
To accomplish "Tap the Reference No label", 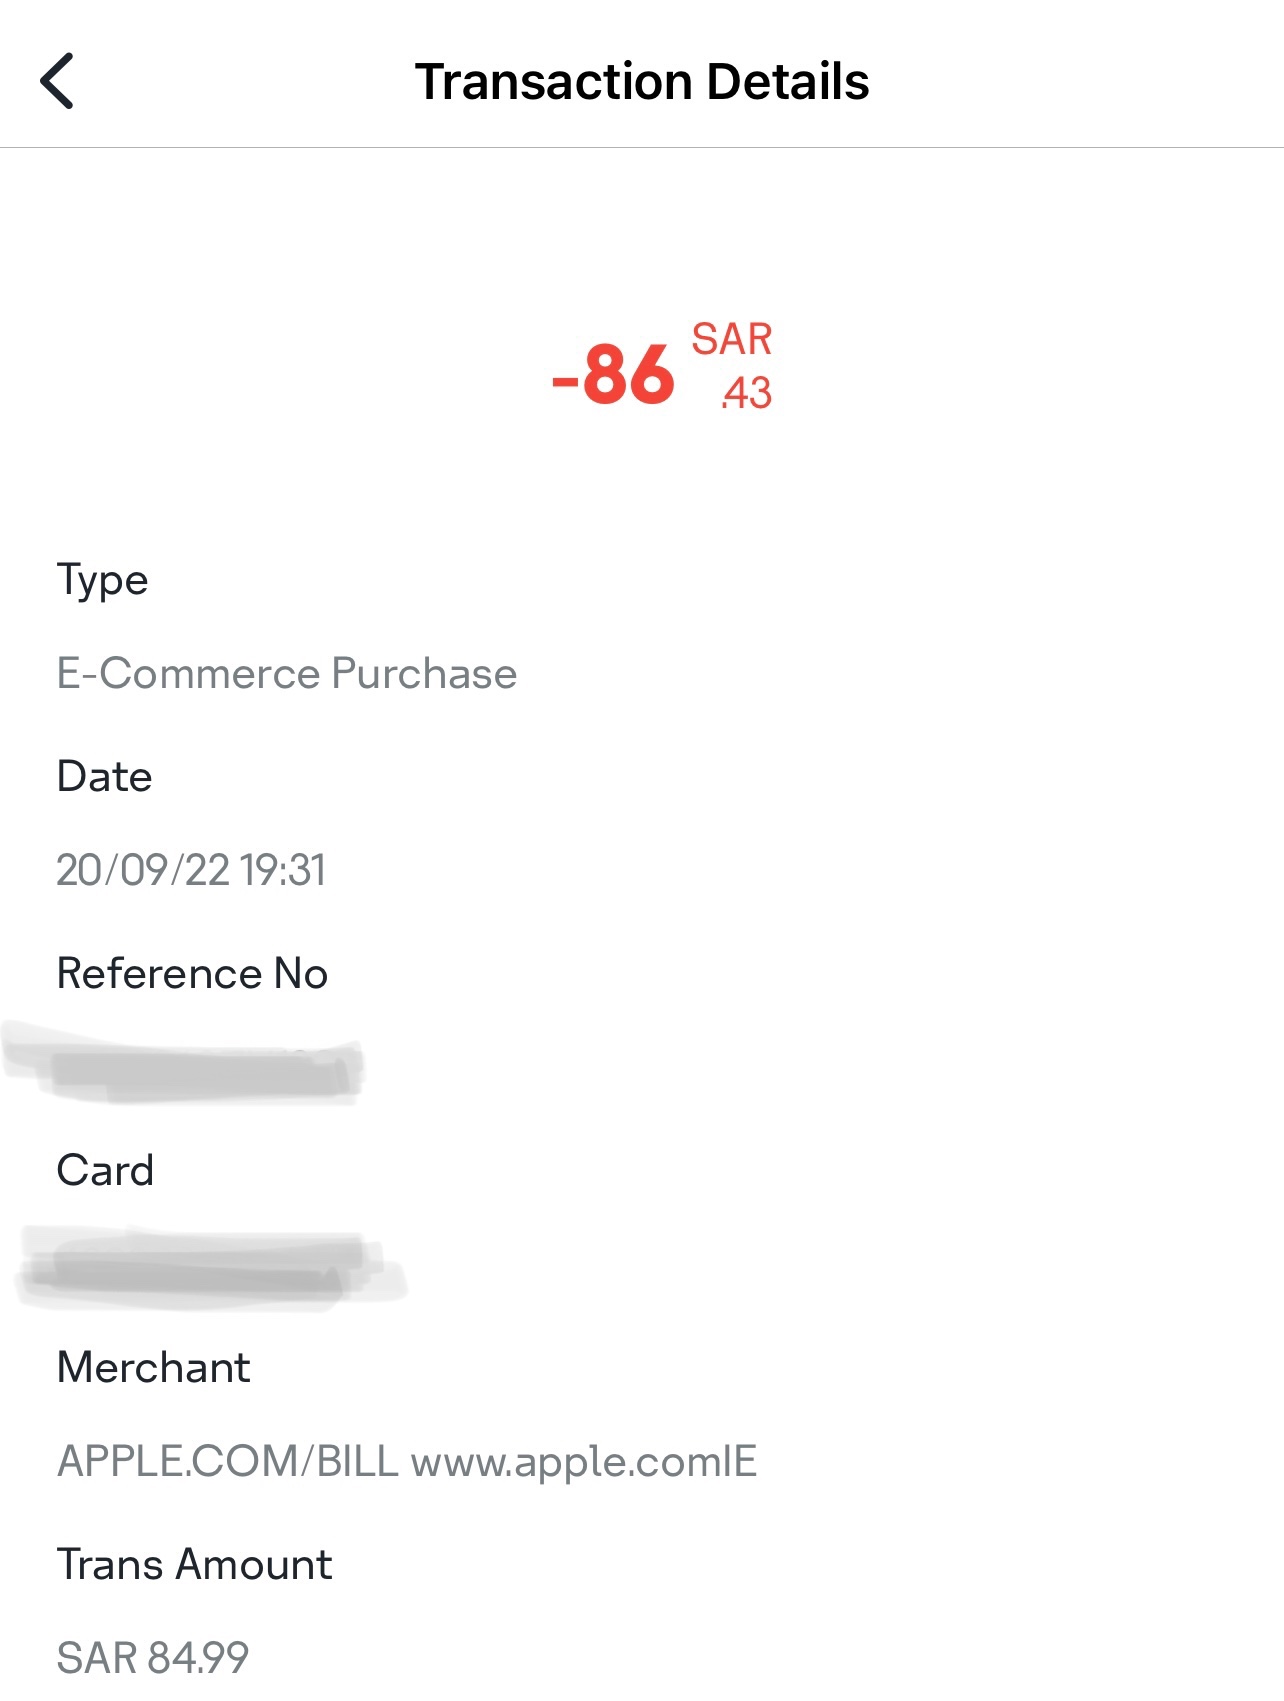I will point(193,971).
